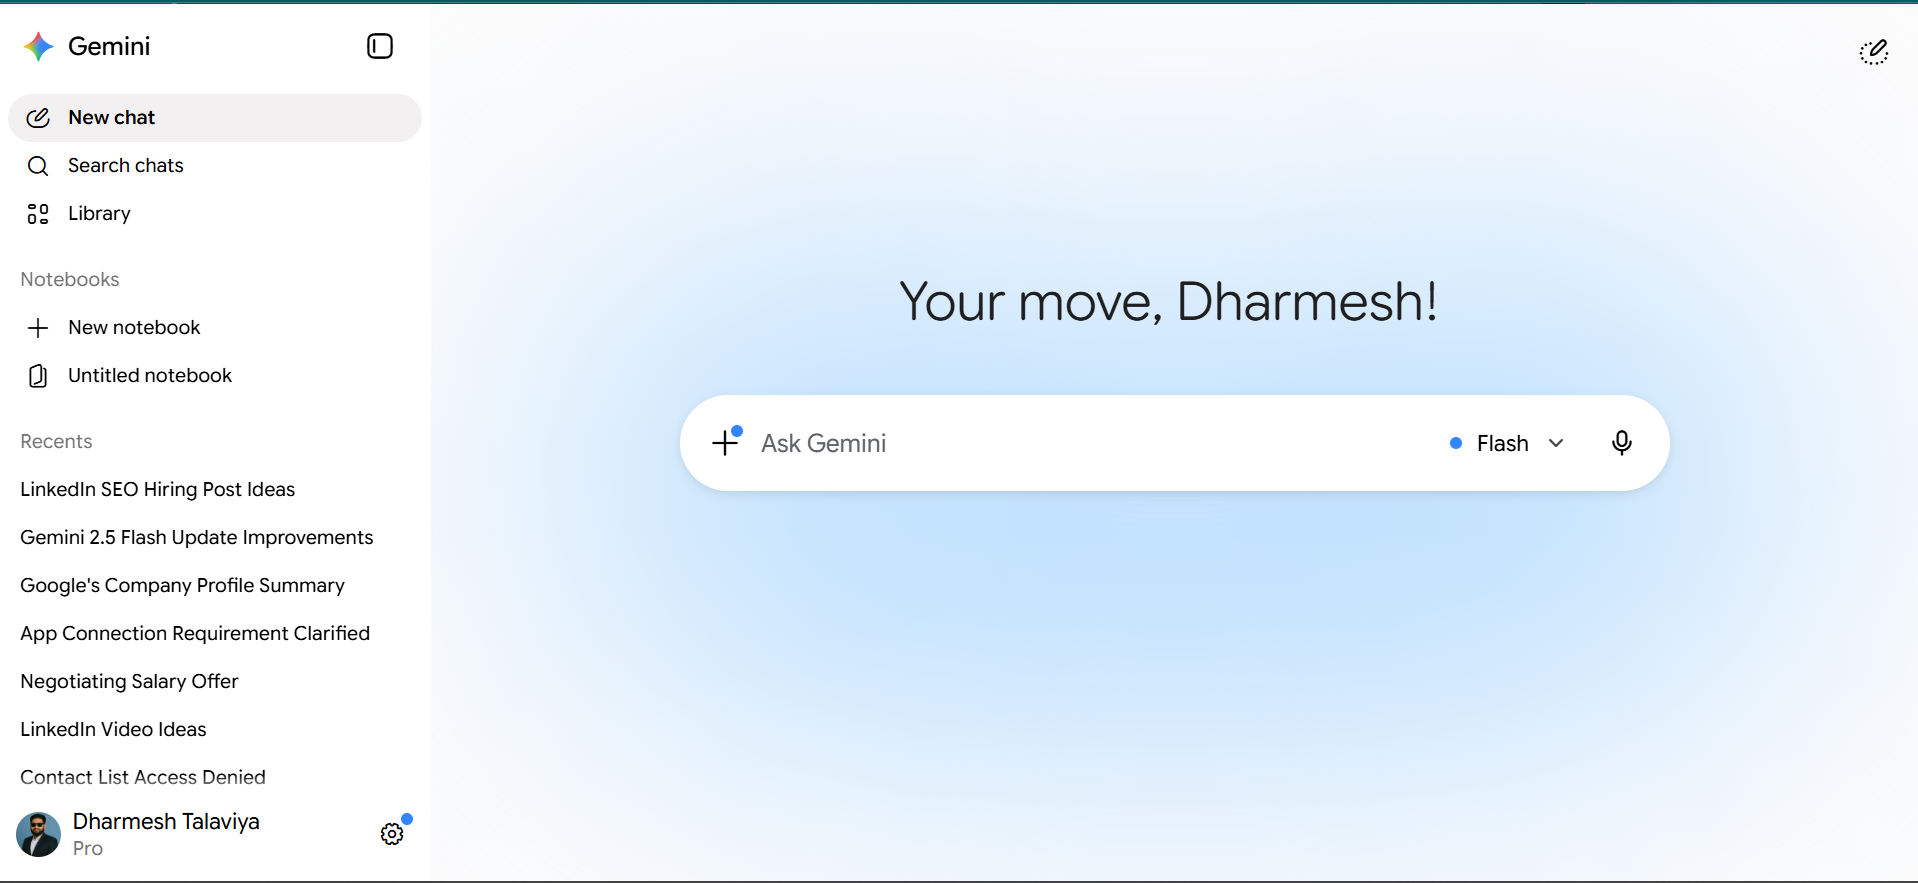This screenshot has width=1918, height=883.
Task: Open Untitled notebook
Action: 215,376
